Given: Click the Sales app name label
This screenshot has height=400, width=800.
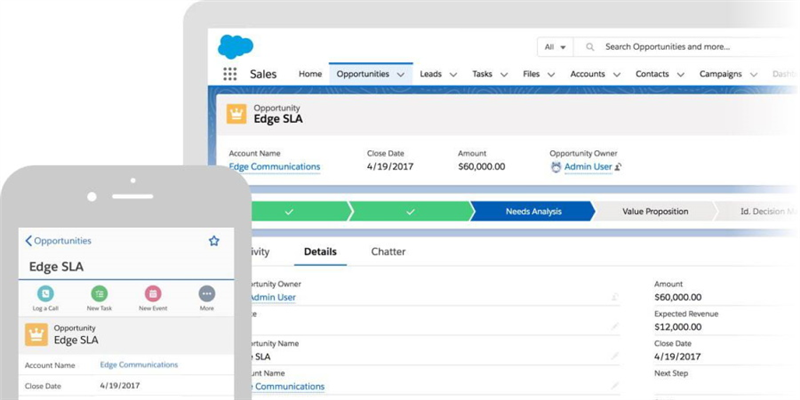Looking at the screenshot, I should tap(263, 74).
